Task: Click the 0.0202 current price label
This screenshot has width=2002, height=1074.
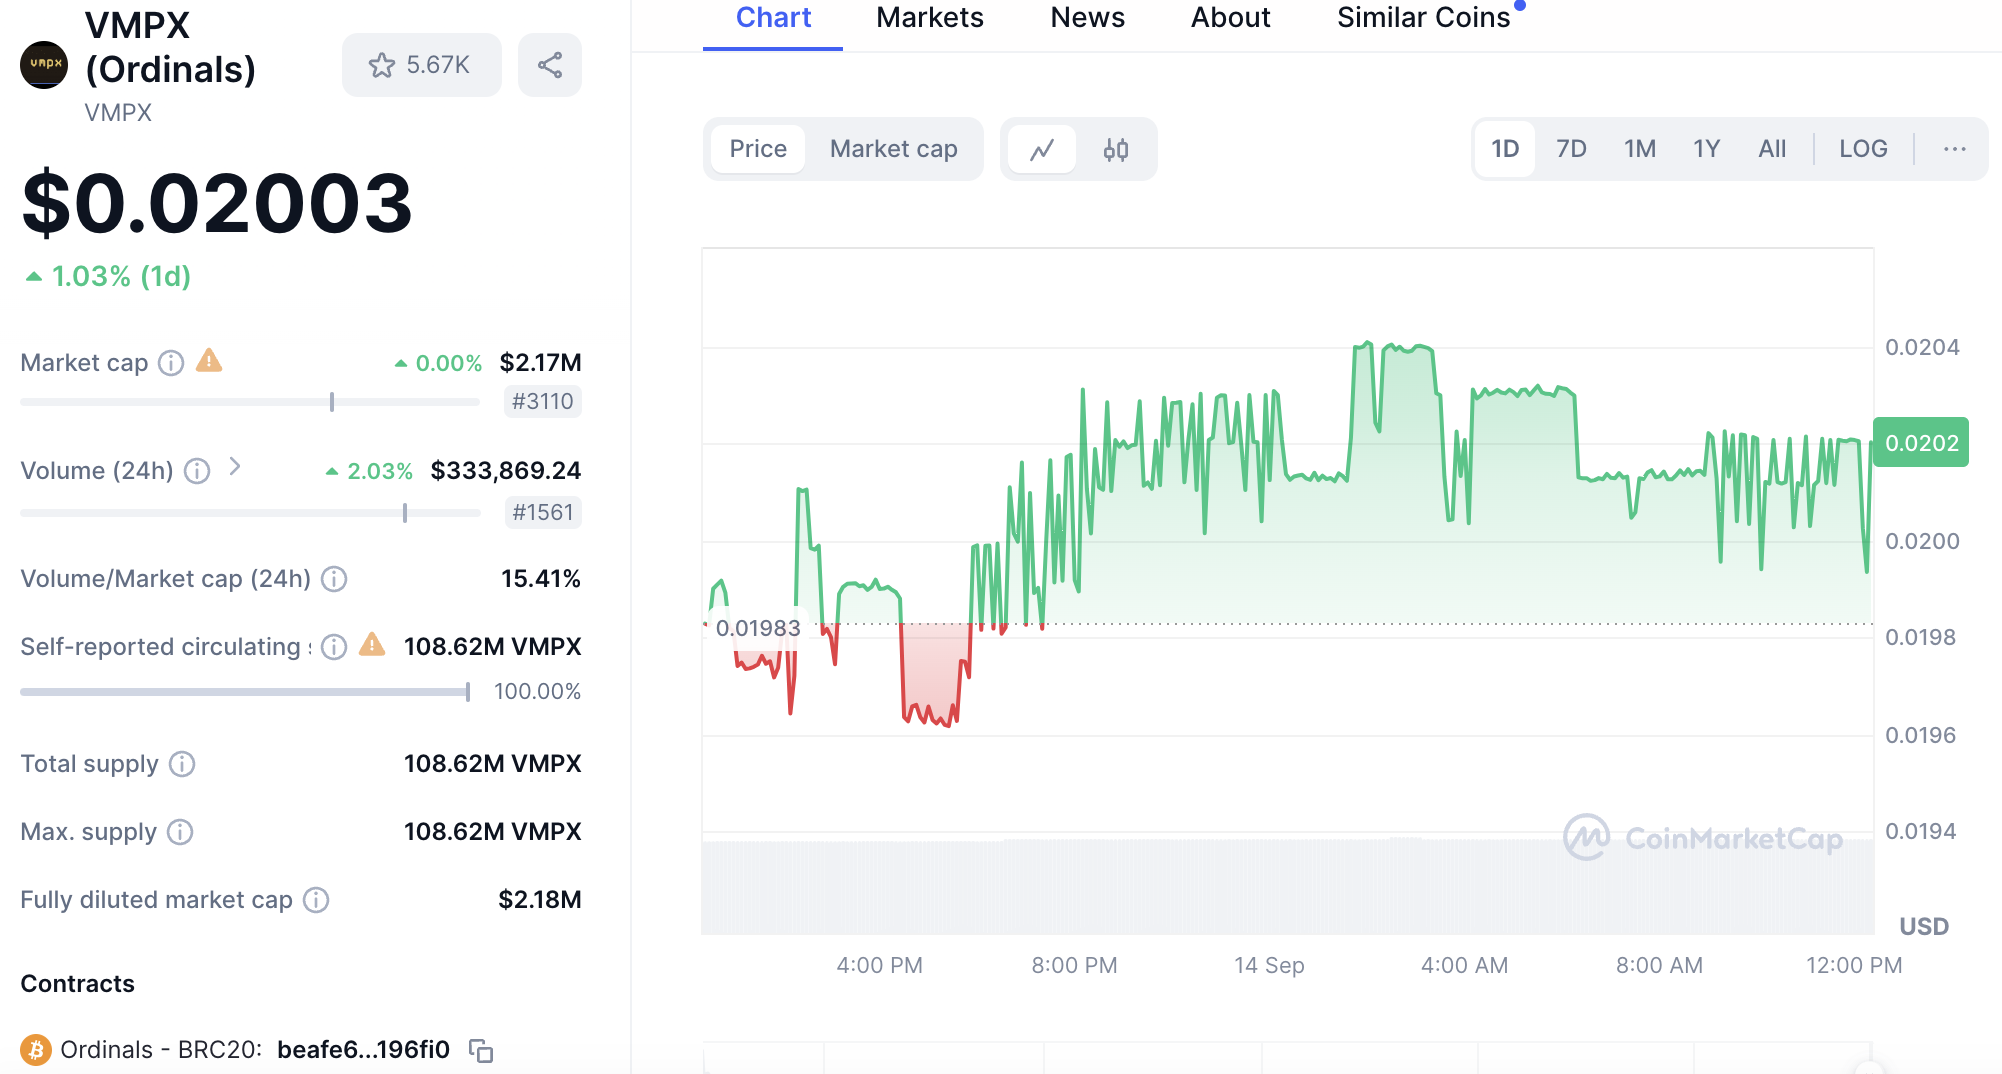Action: [1921, 443]
